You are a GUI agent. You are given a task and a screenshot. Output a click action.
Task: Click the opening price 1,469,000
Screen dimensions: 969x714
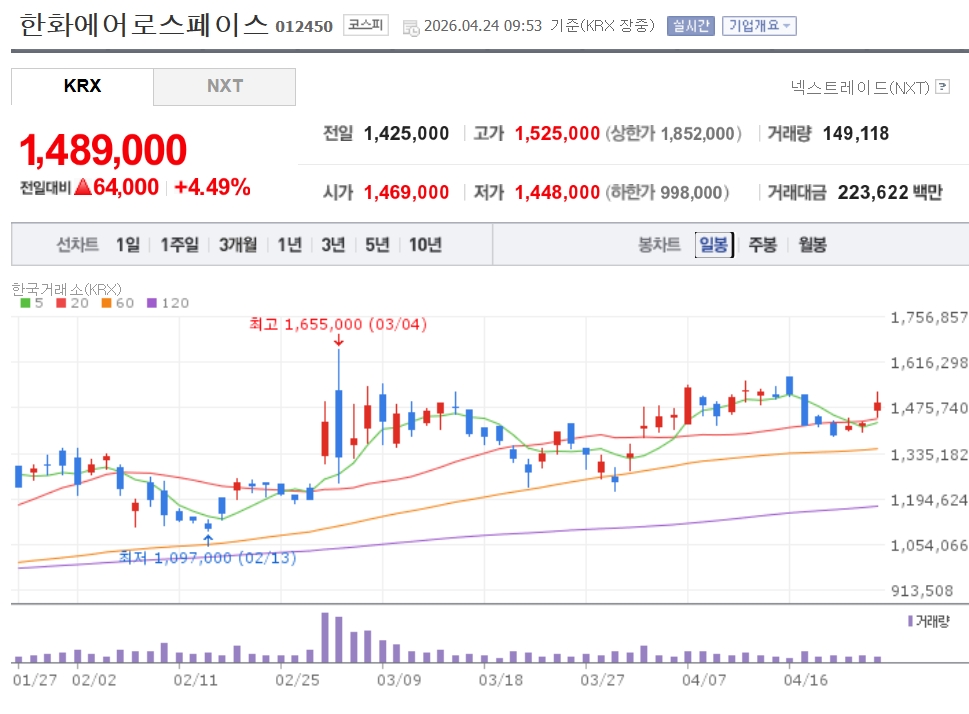(x=406, y=192)
